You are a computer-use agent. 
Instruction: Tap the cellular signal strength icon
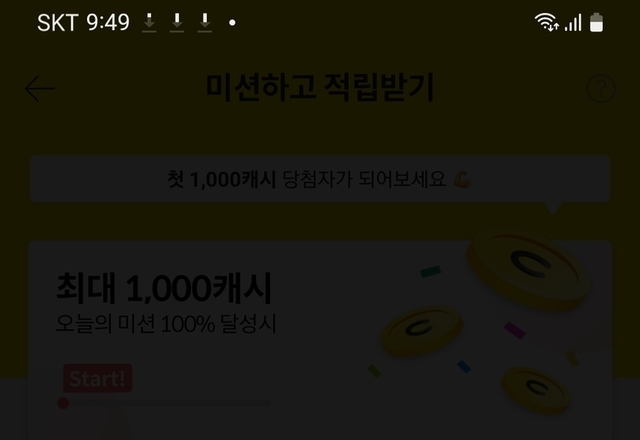point(573,23)
